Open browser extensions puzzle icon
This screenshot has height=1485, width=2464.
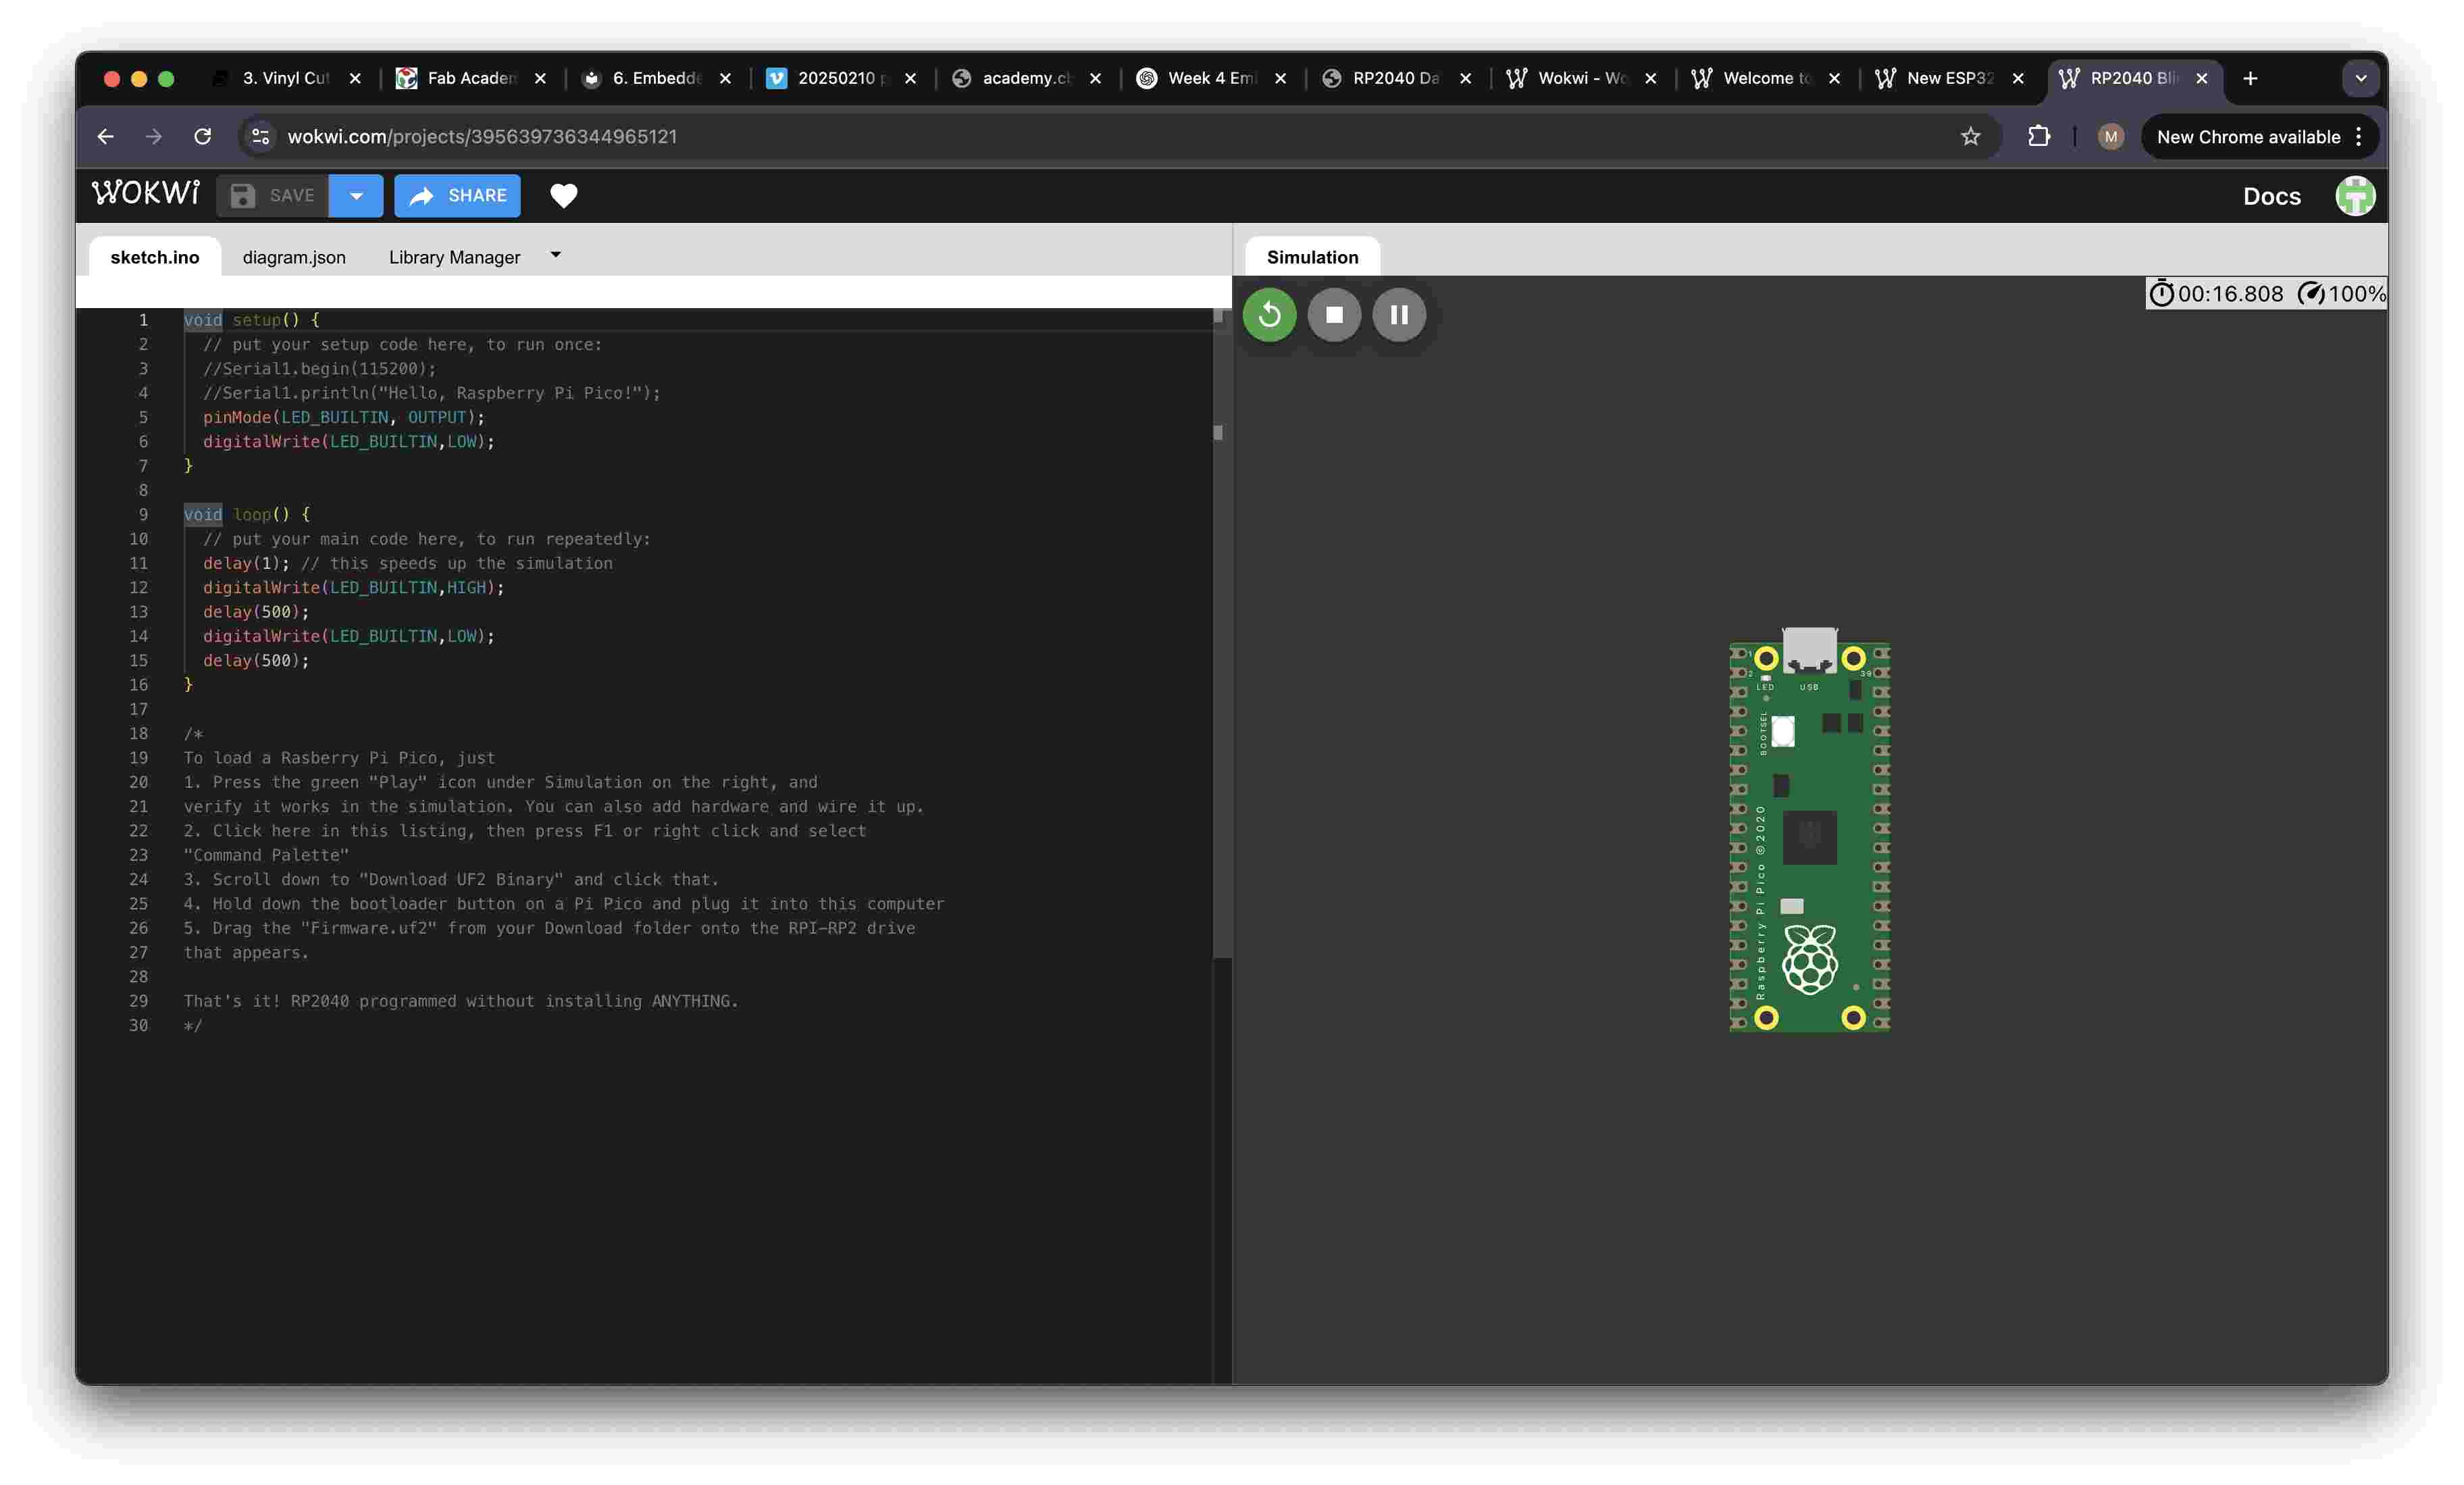2039,136
